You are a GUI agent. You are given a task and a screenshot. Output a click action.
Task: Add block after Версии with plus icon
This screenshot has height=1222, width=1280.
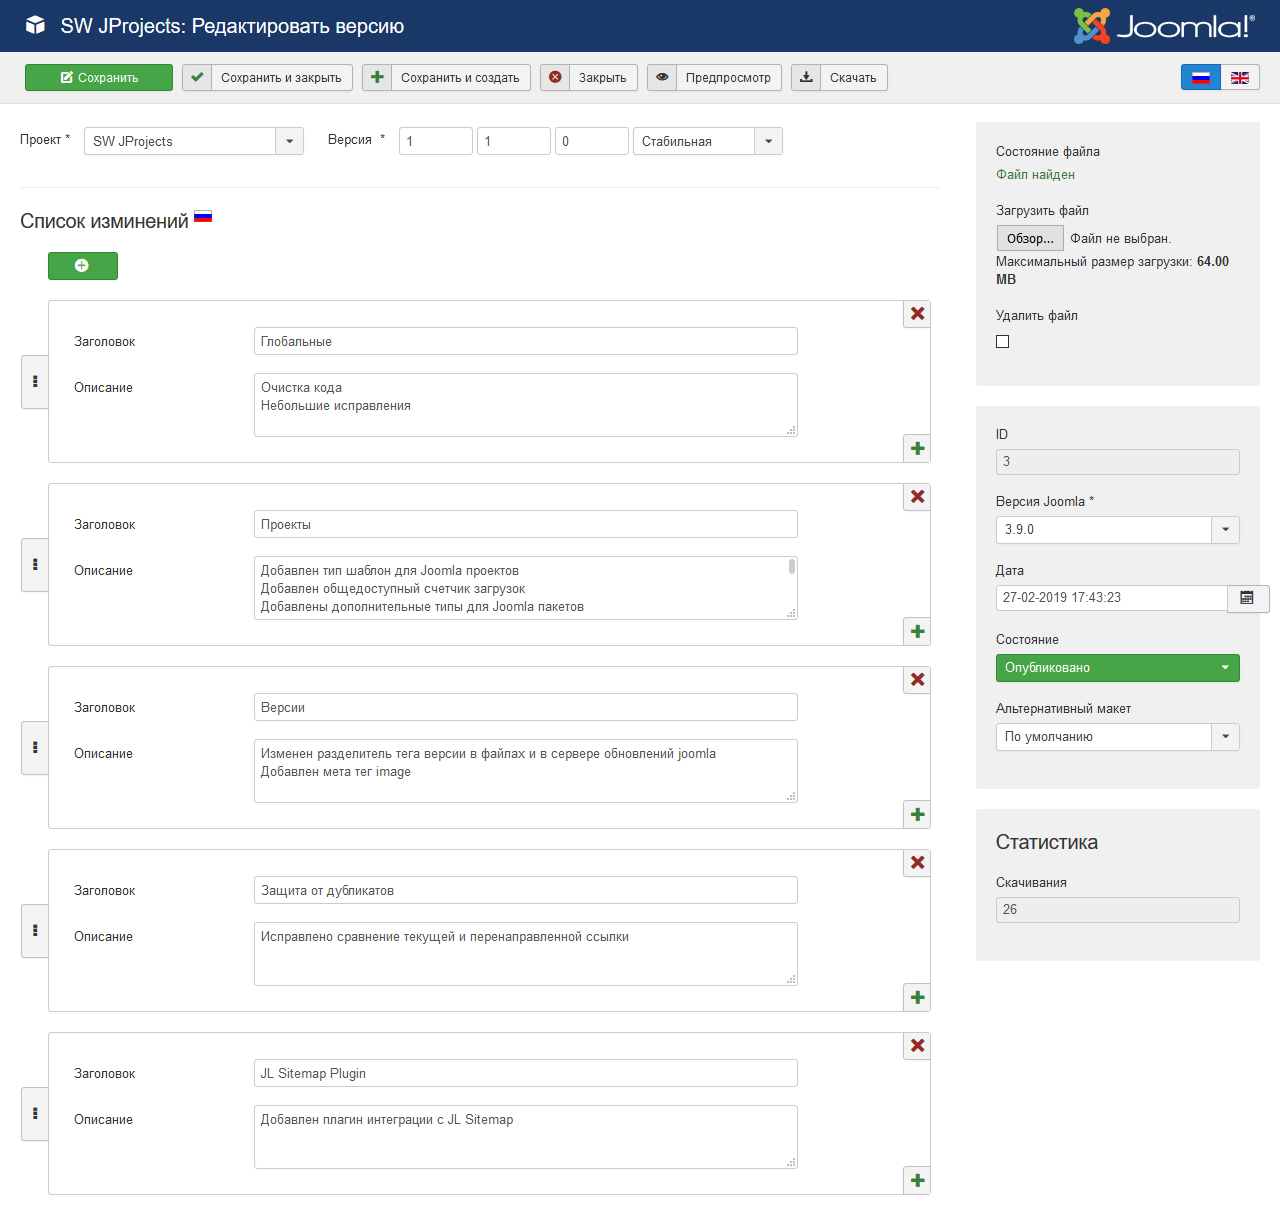917,814
